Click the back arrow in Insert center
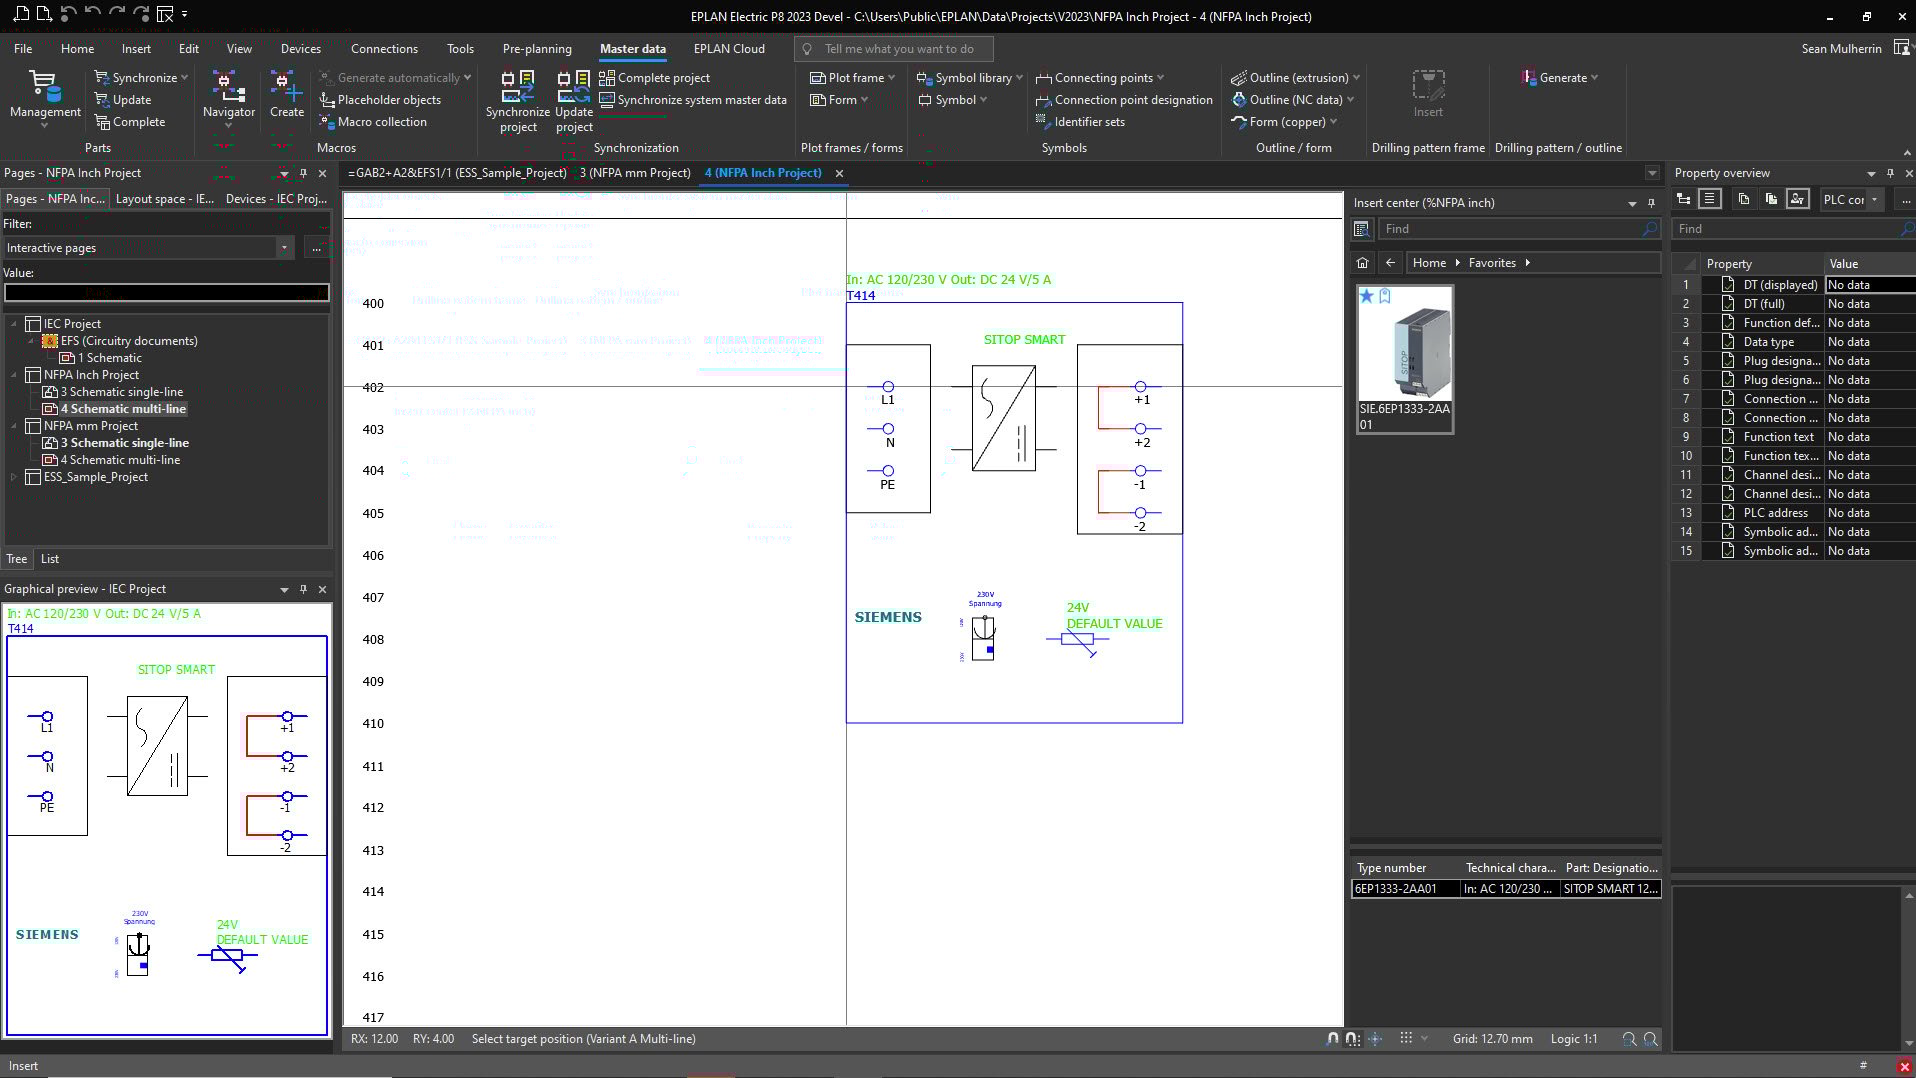1916x1078 pixels. [x=1390, y=263]
